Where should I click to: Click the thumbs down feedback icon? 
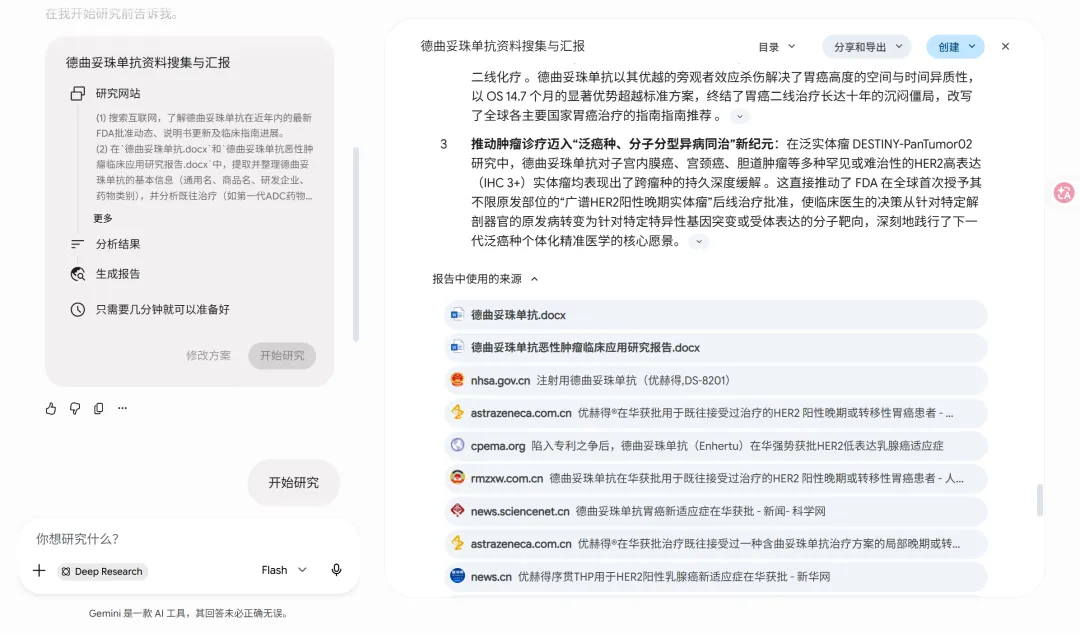click(x=75, y=408)
